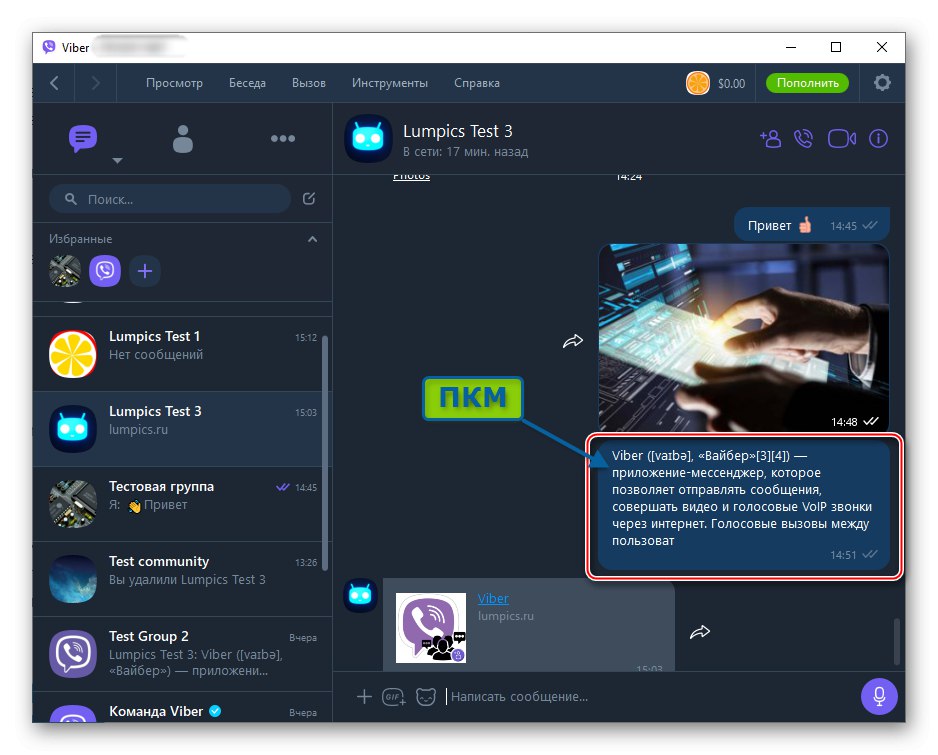Image resolution: width=938 pixels, height=755 pixels.
Task: Click the Viber description text message
Action: [744, 506]
